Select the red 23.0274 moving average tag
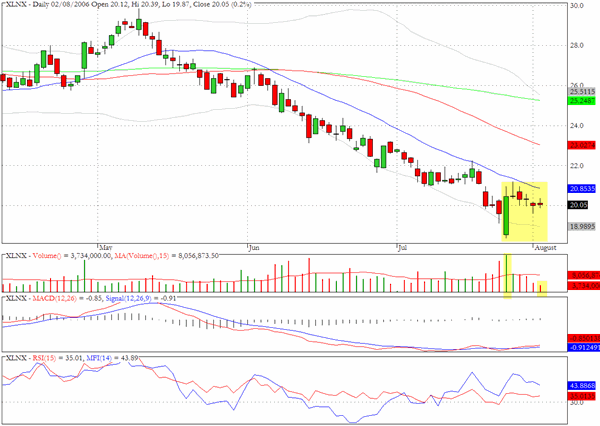 pyautogui.click(x=582, y=145)
